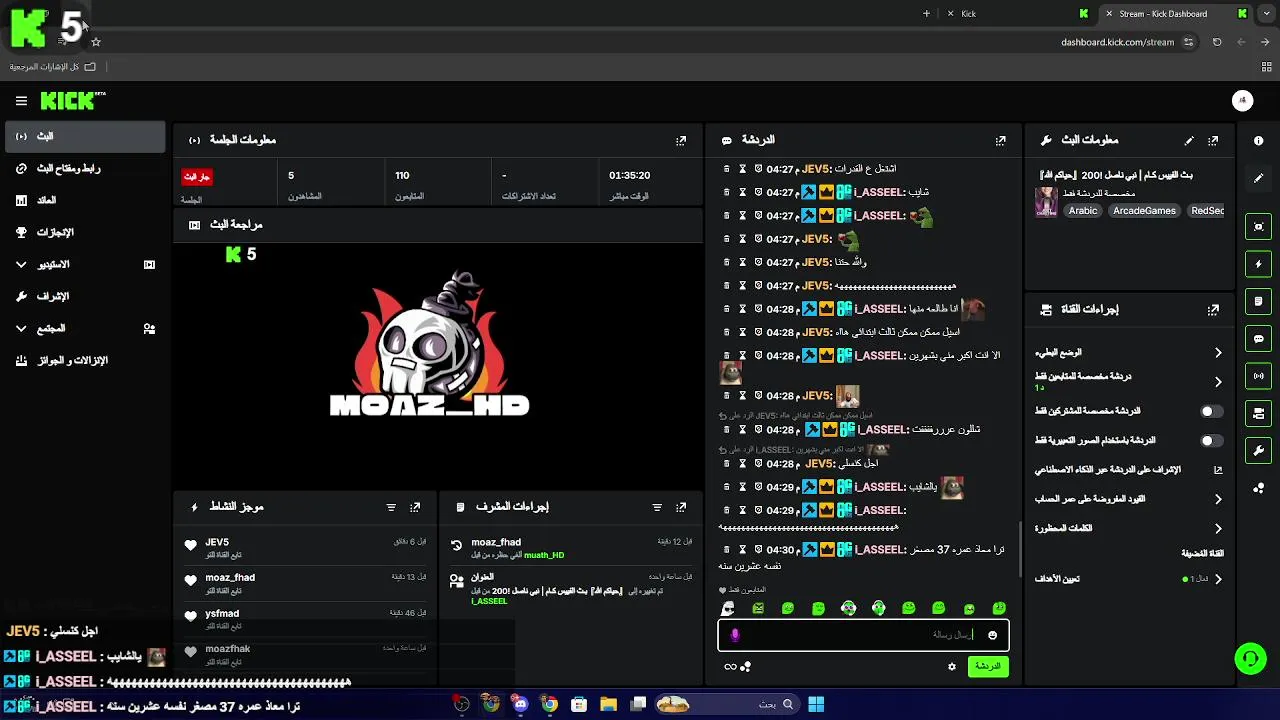The width and height of the screenshot is (1280, 720).
Task: Open the Moderation sidebar item
Action: [x=85, y=297]
